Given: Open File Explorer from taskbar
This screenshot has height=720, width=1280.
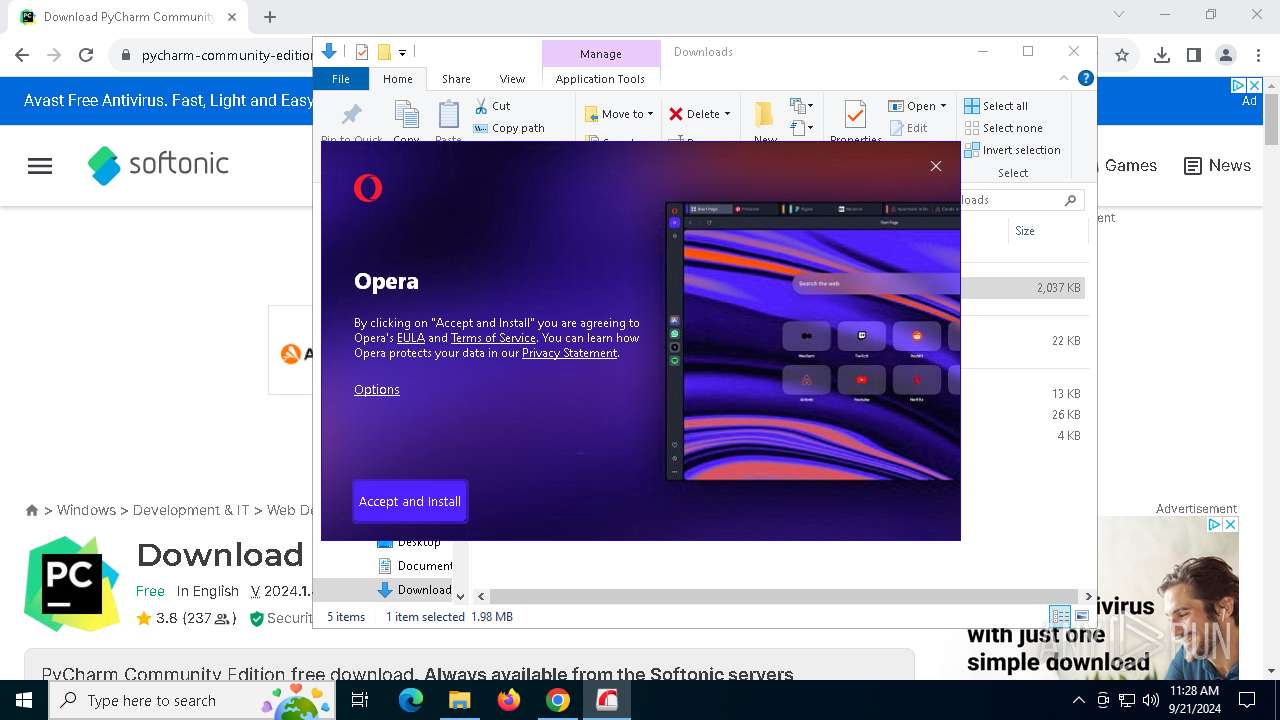Looking at the screenshot, I should pyautogui.click(x=460, y=700).
